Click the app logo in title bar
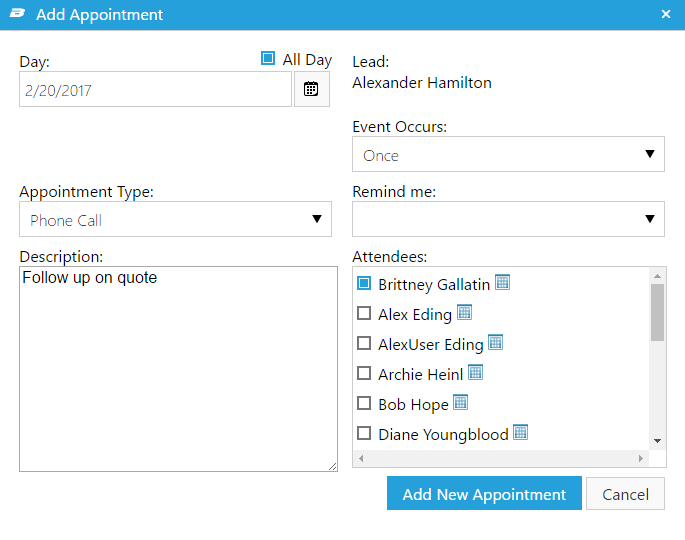Image resolution: width=685 pixels, height=540 pixels. pos(17,15)
